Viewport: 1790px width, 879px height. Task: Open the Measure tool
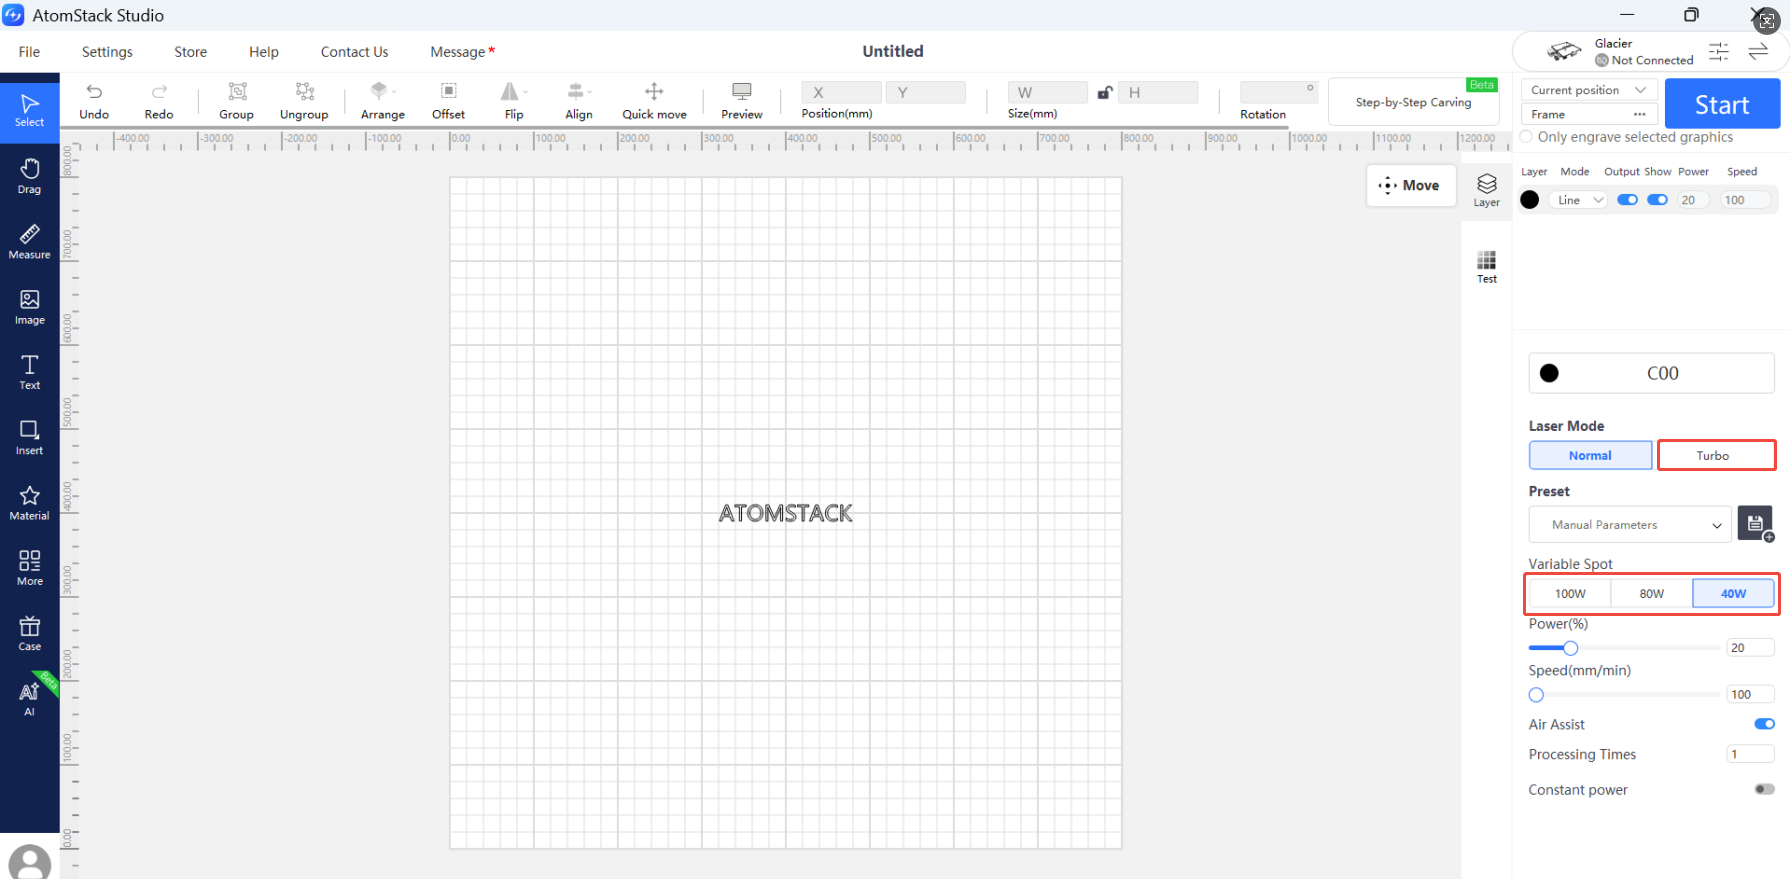(30, 241)
